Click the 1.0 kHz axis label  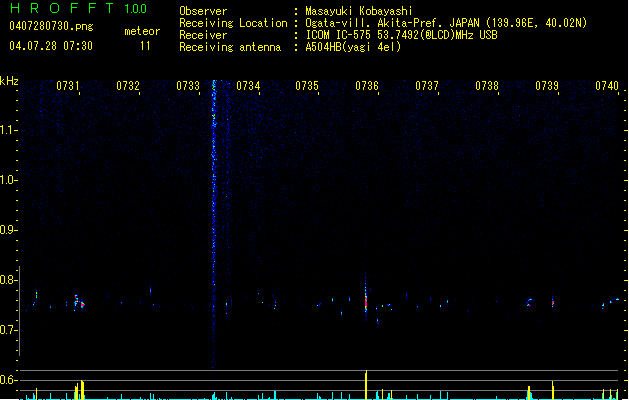pyautogui.click(x=8, y=180)
